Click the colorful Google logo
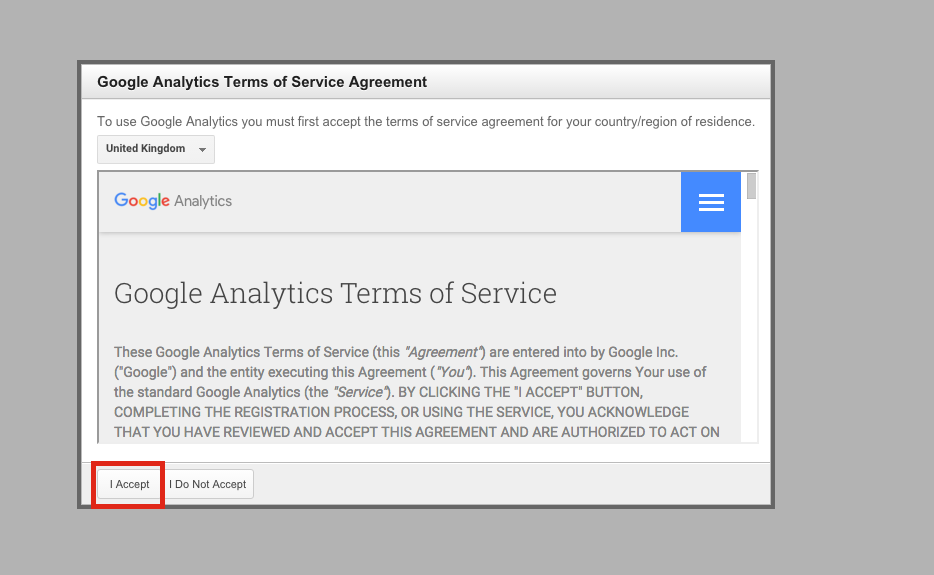The image size is (934, 575). [x=142, y=201]
